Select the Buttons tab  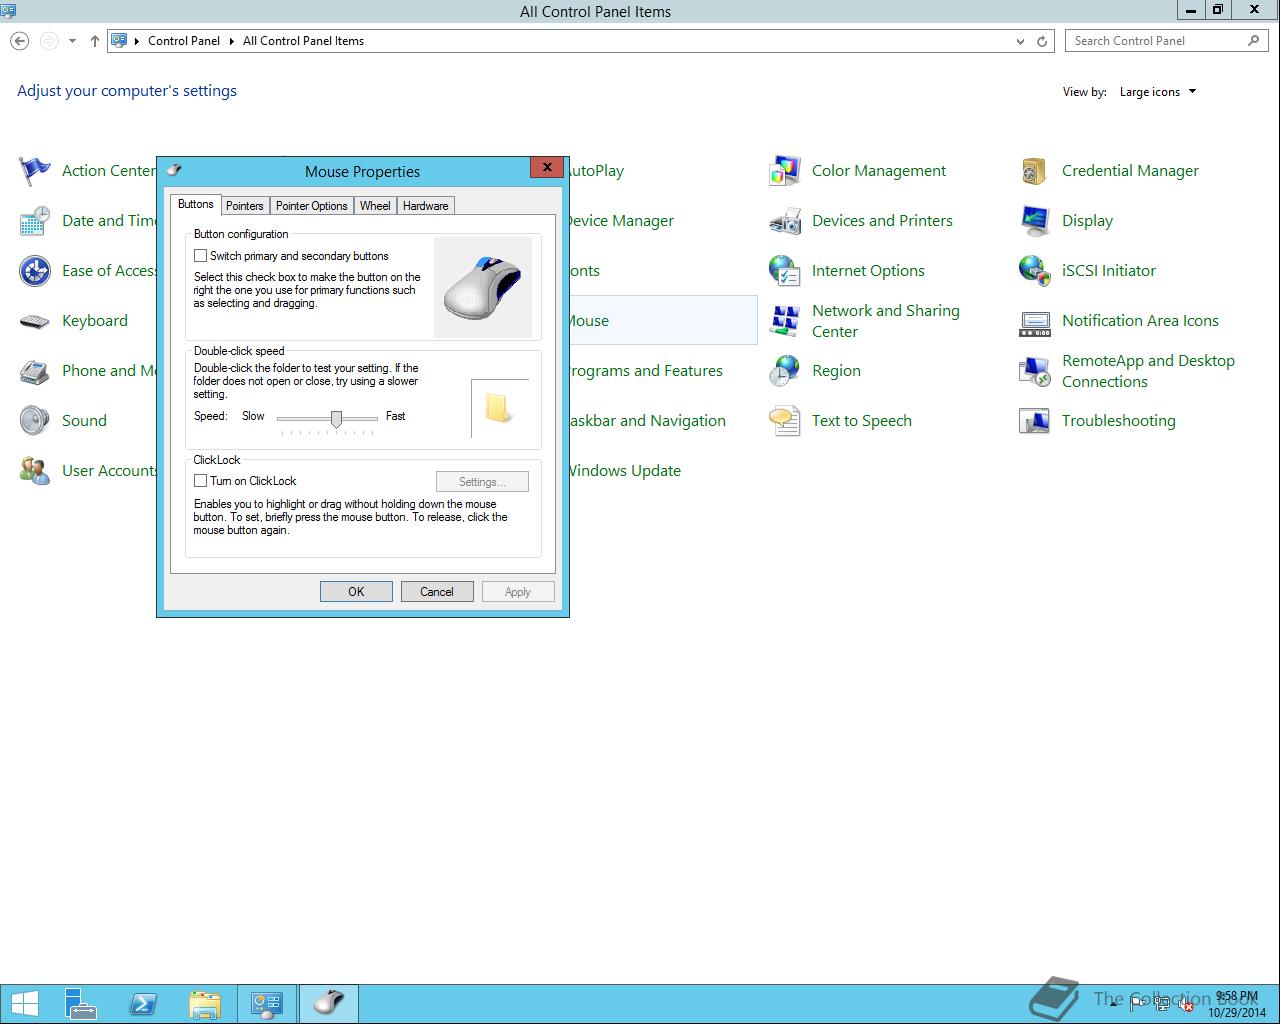pos(196,204)
